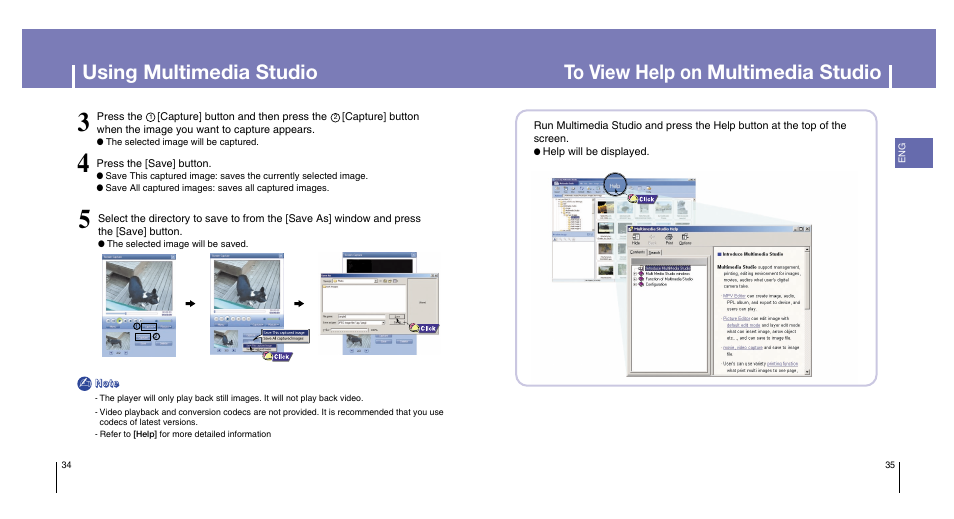Click the circled Help button in Multimedia Studio

[x=615, y=186]
